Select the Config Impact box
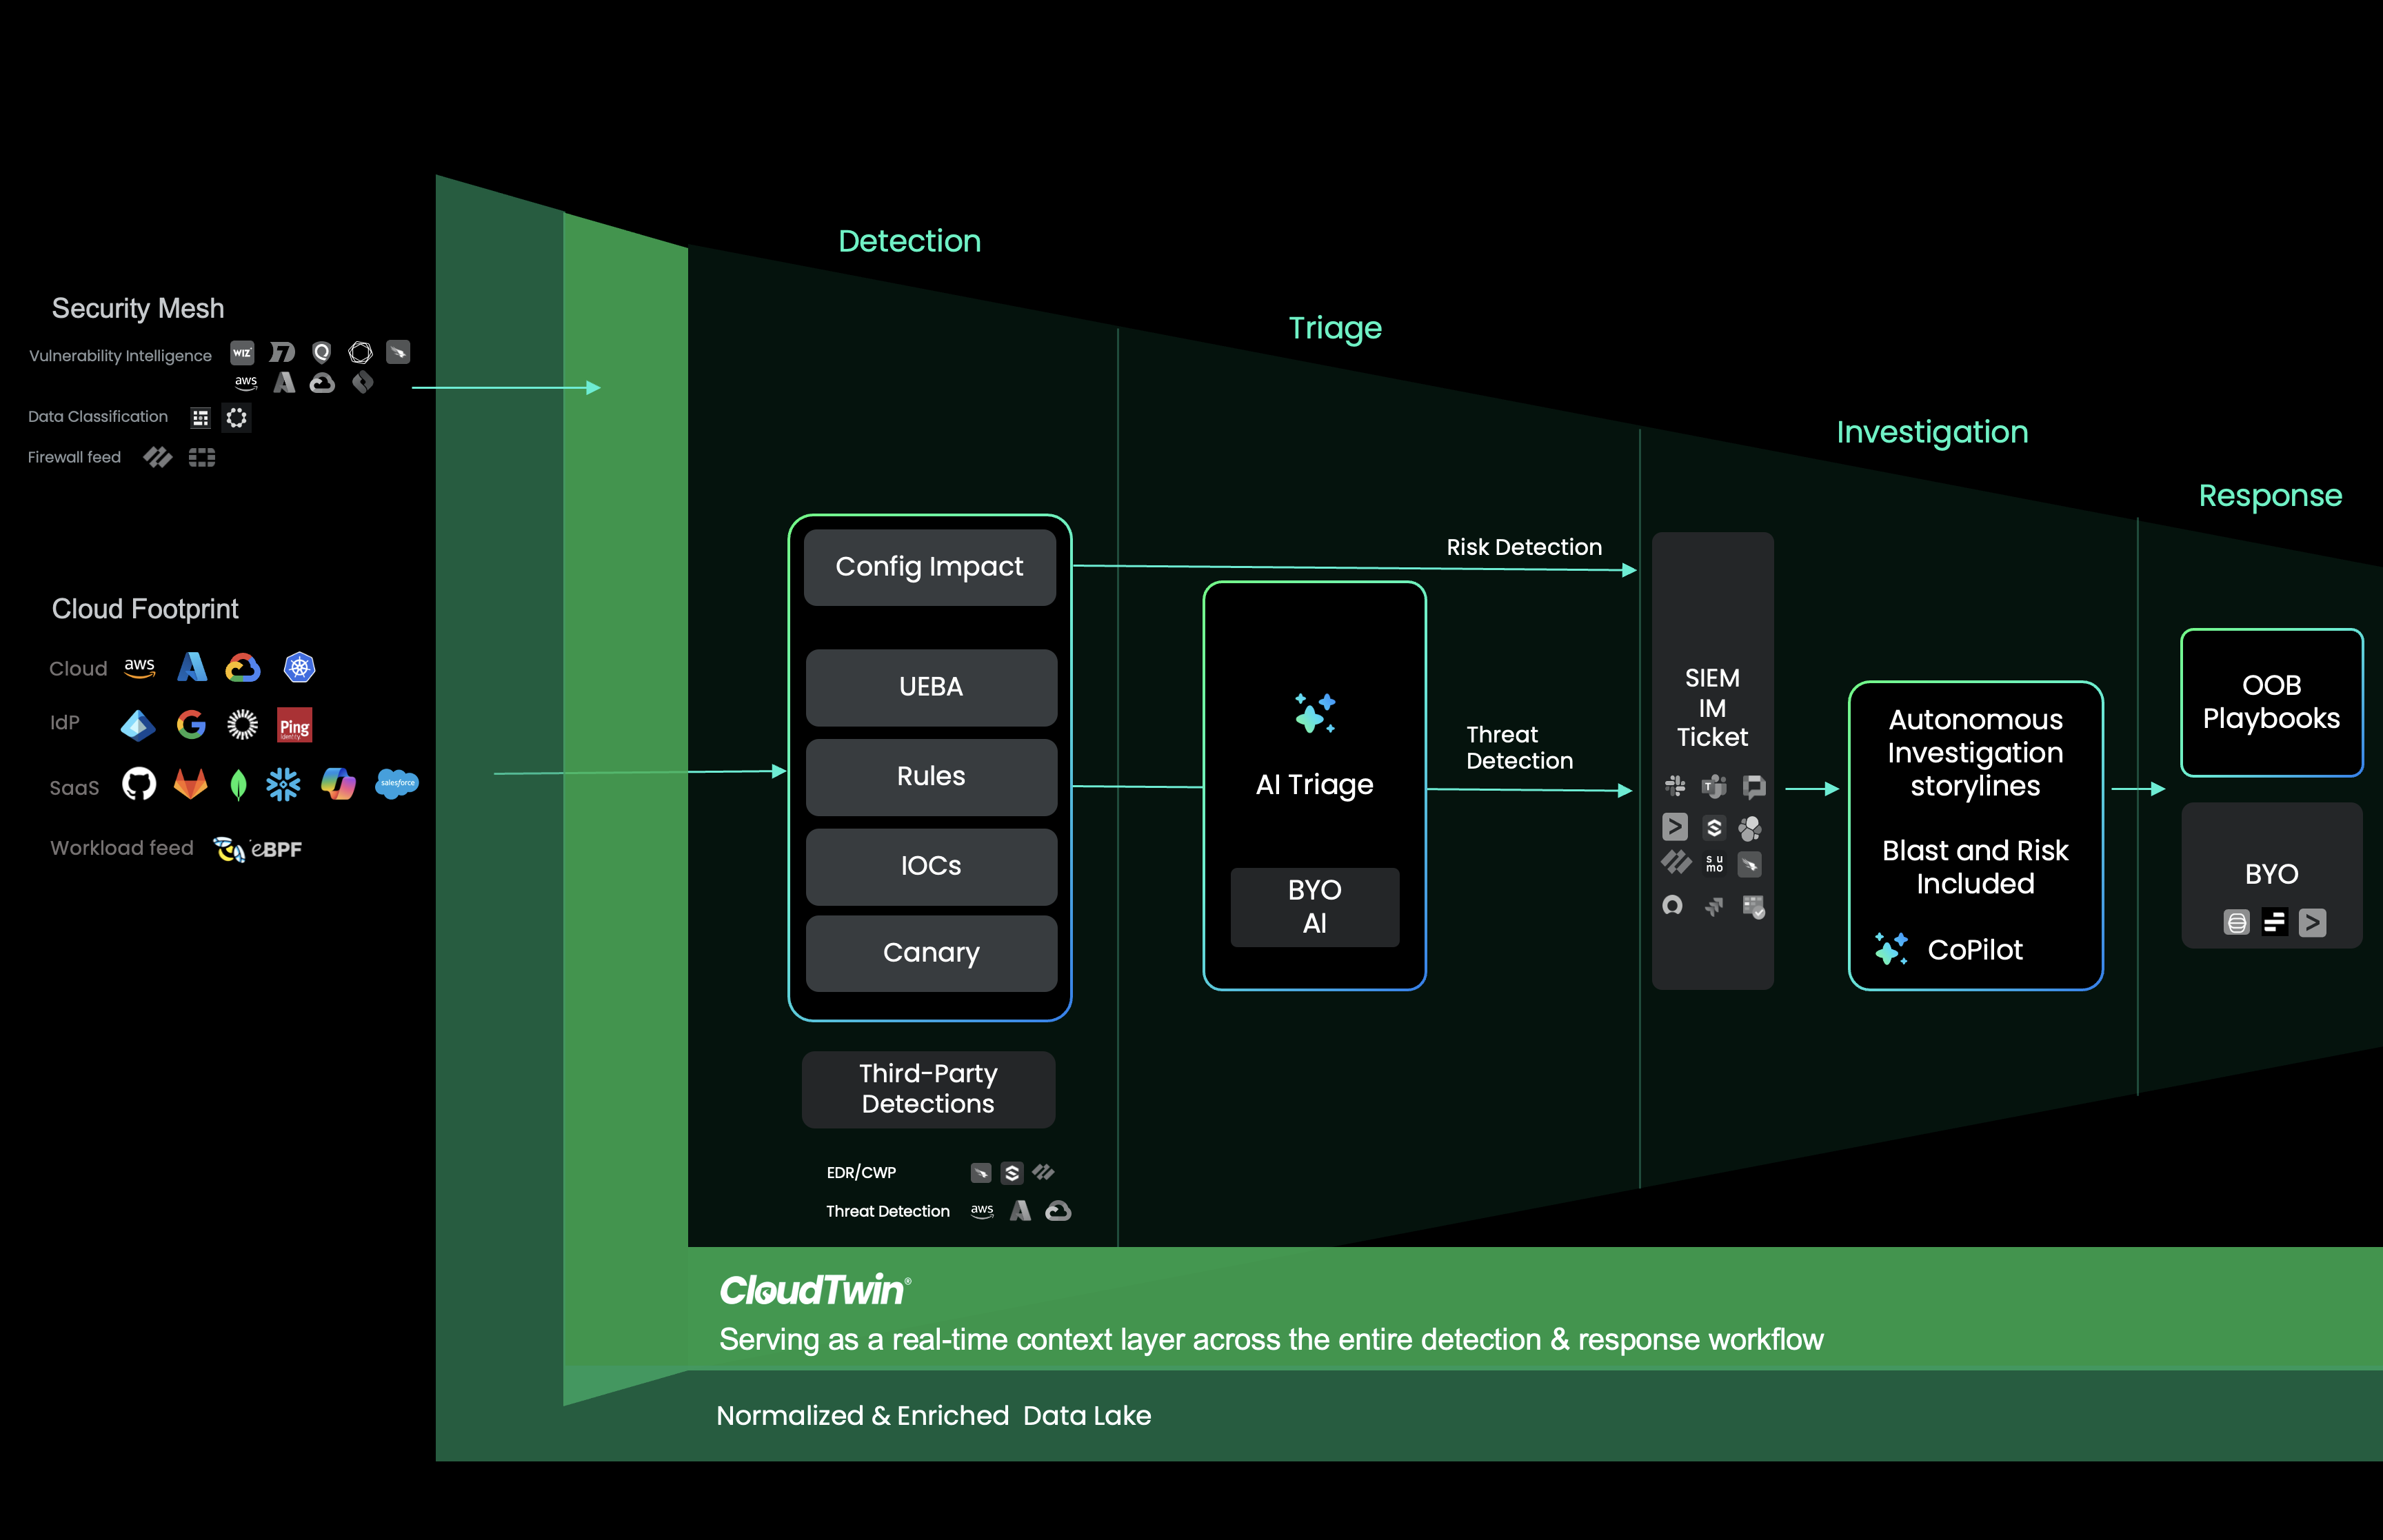Viewport: 2383px width, 1540px height. [x=929, y=567]
